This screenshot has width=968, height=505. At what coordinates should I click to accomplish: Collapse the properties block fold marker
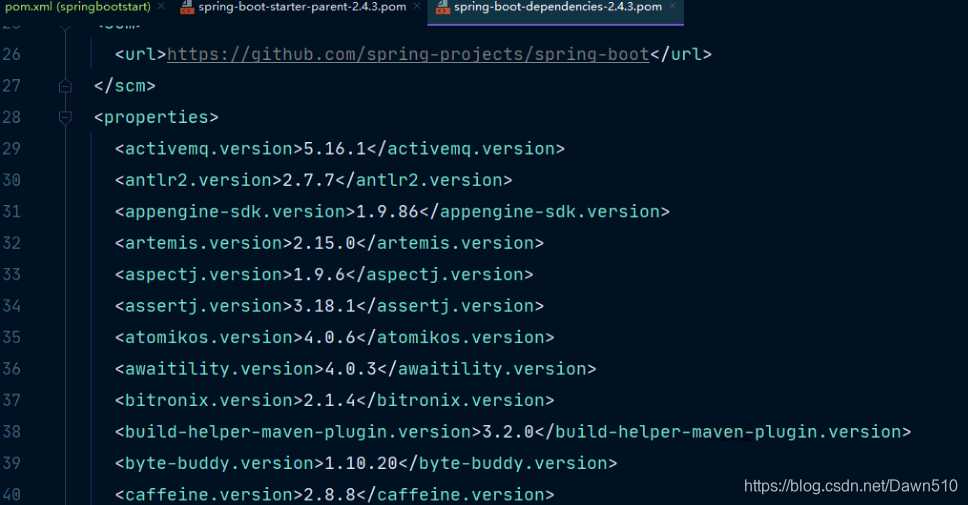coord(65,117)
